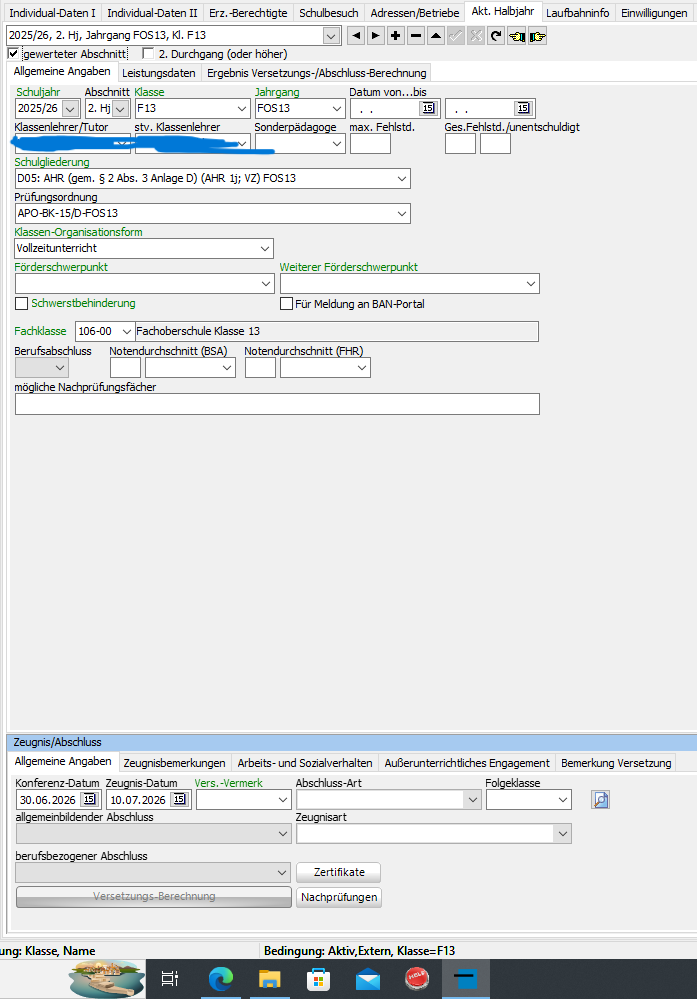This screenshot has width=697, height=999.
Task: Open the Schuljahr dropdown
Action: point(71,109)
